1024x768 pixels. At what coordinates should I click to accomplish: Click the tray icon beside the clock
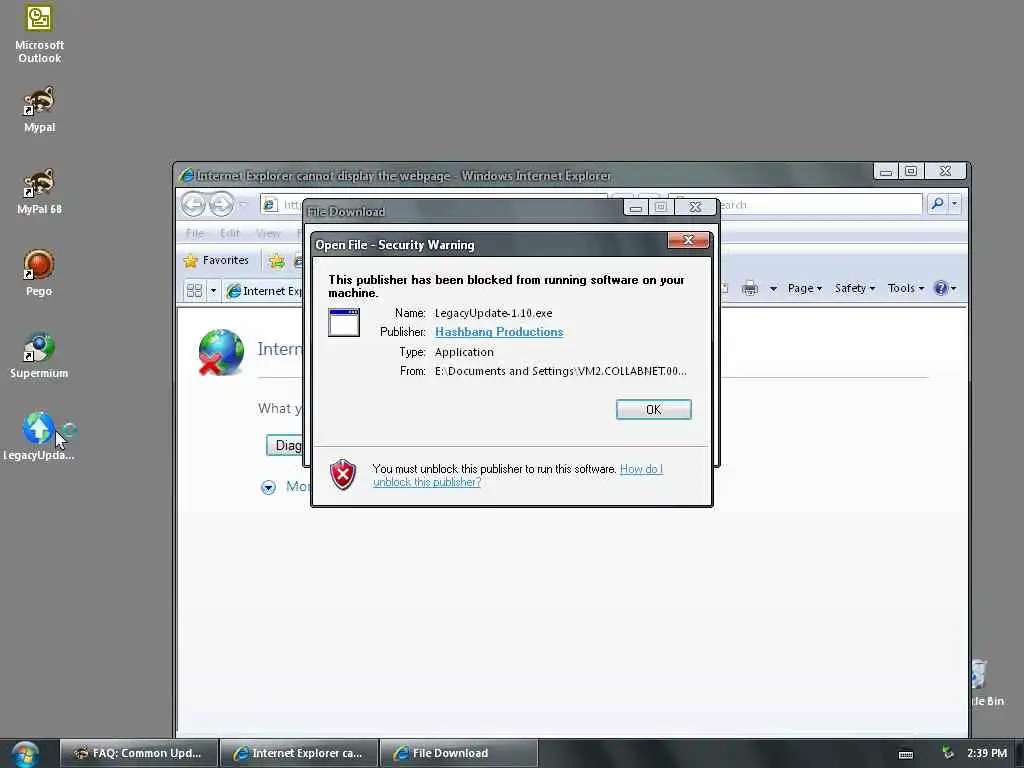(x=948, y=754)
